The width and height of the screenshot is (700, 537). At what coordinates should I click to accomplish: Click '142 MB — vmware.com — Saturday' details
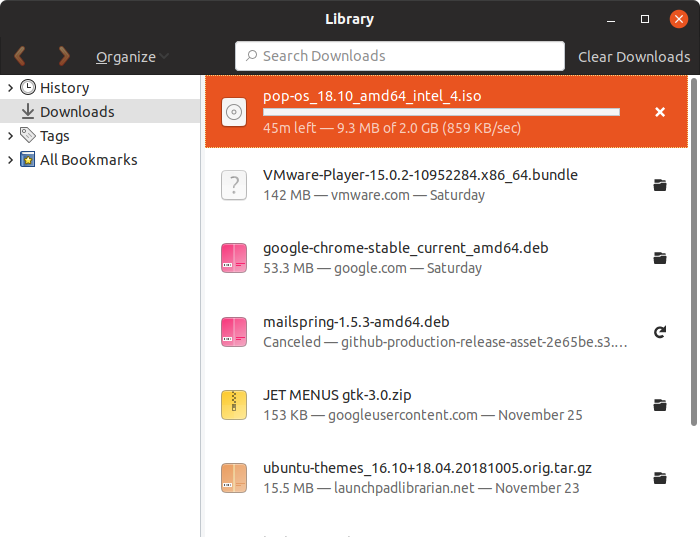374,195
